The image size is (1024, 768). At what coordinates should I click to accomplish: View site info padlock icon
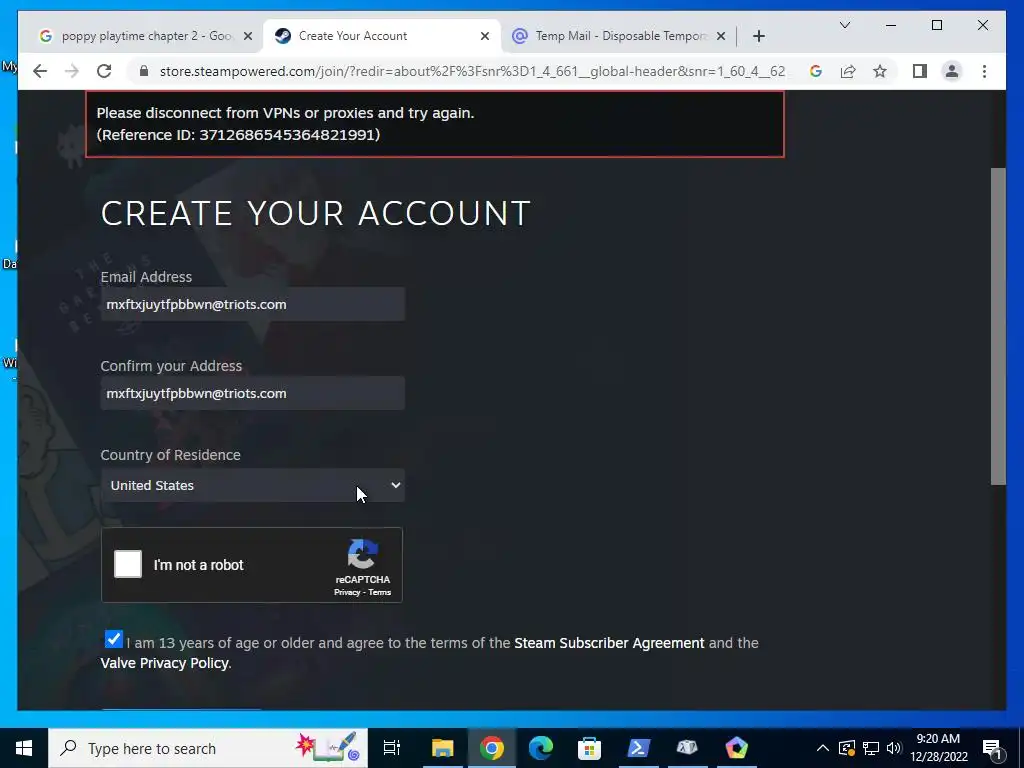click(144, 71)
